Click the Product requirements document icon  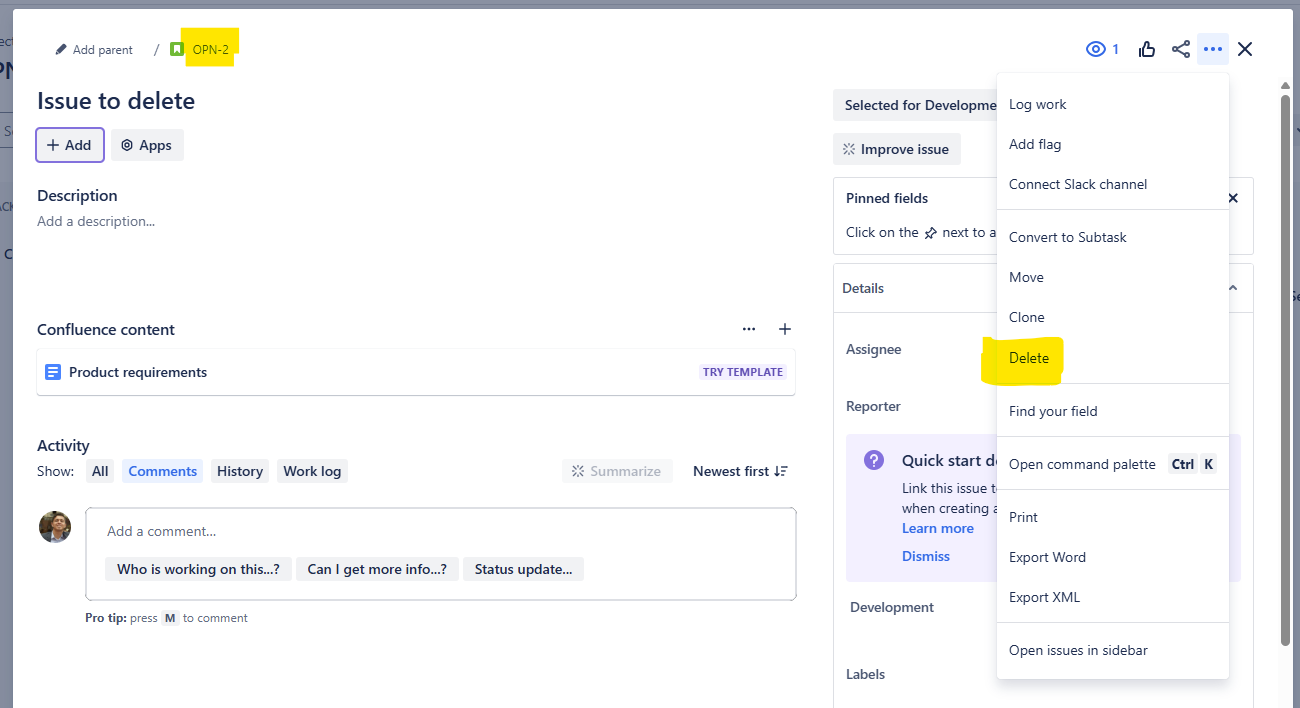[x=53, y=372]
